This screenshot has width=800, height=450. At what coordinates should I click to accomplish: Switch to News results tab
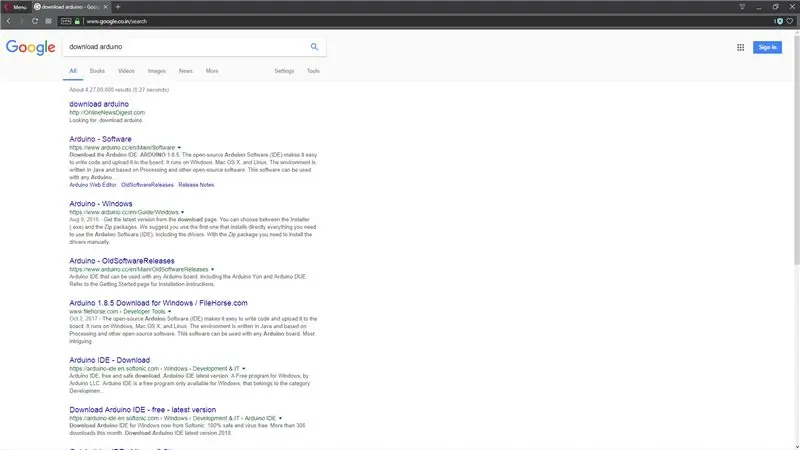click(x=186, y=71)
